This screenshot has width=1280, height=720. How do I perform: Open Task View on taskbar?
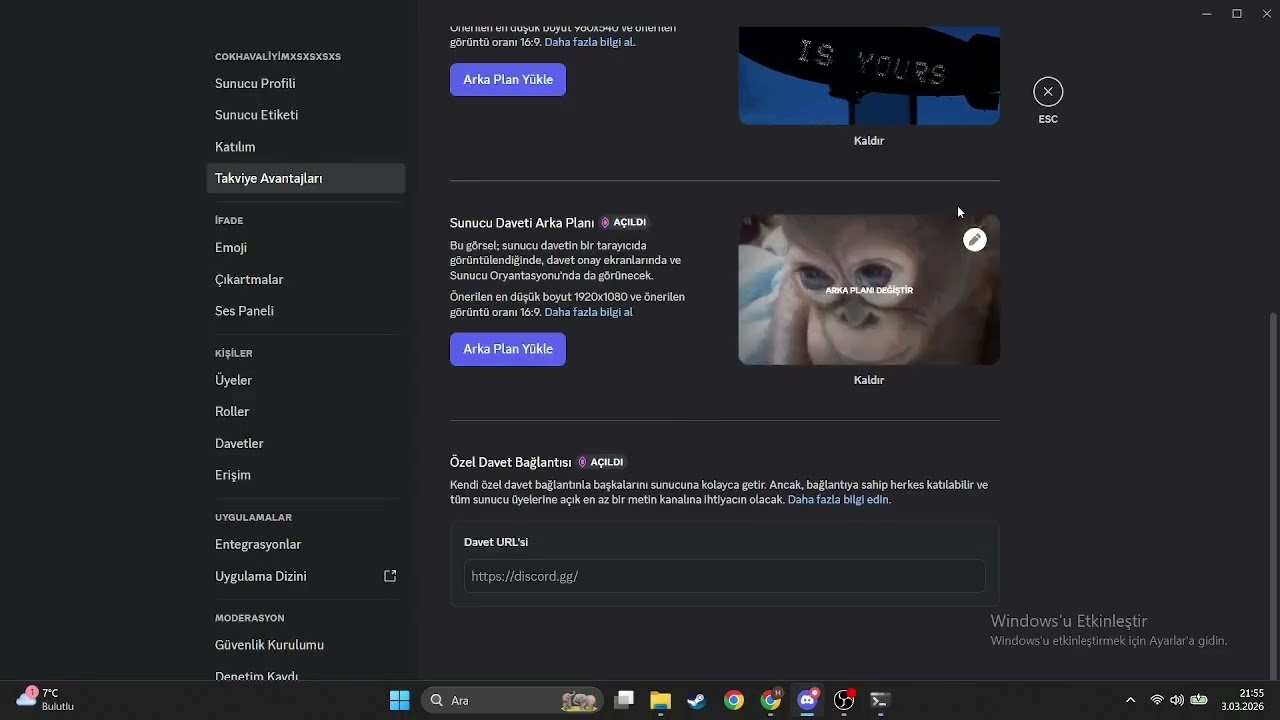coord(624,700)
